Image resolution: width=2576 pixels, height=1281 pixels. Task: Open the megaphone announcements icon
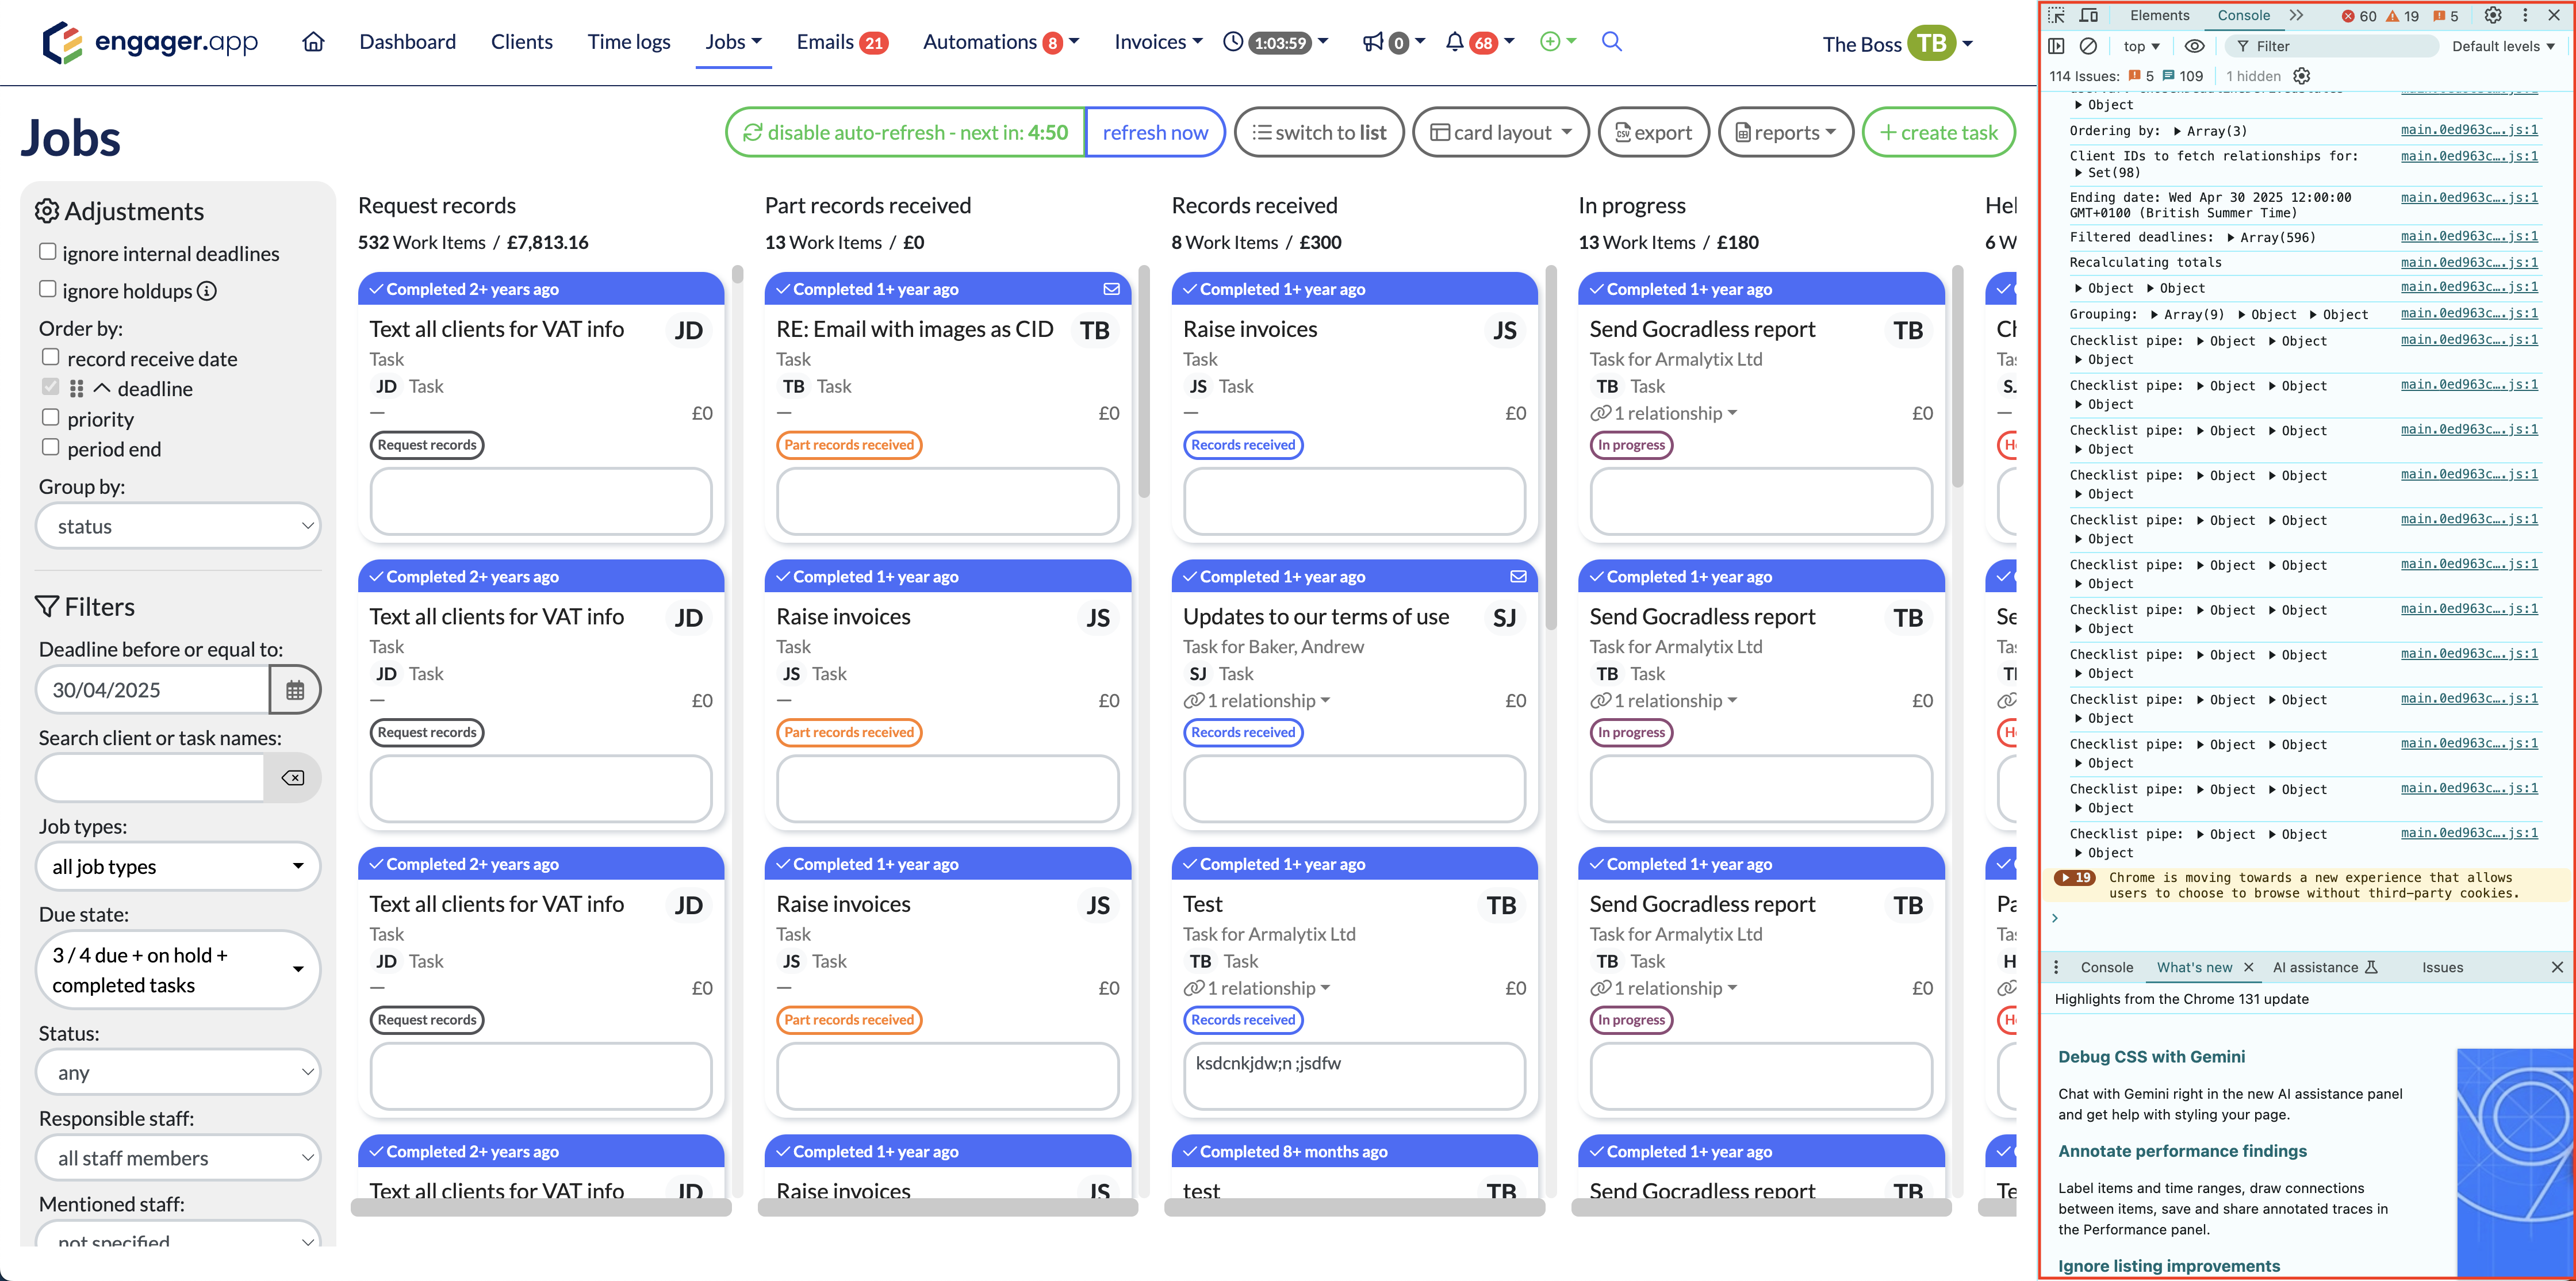pyautogui.click(x=1373, y=42)
